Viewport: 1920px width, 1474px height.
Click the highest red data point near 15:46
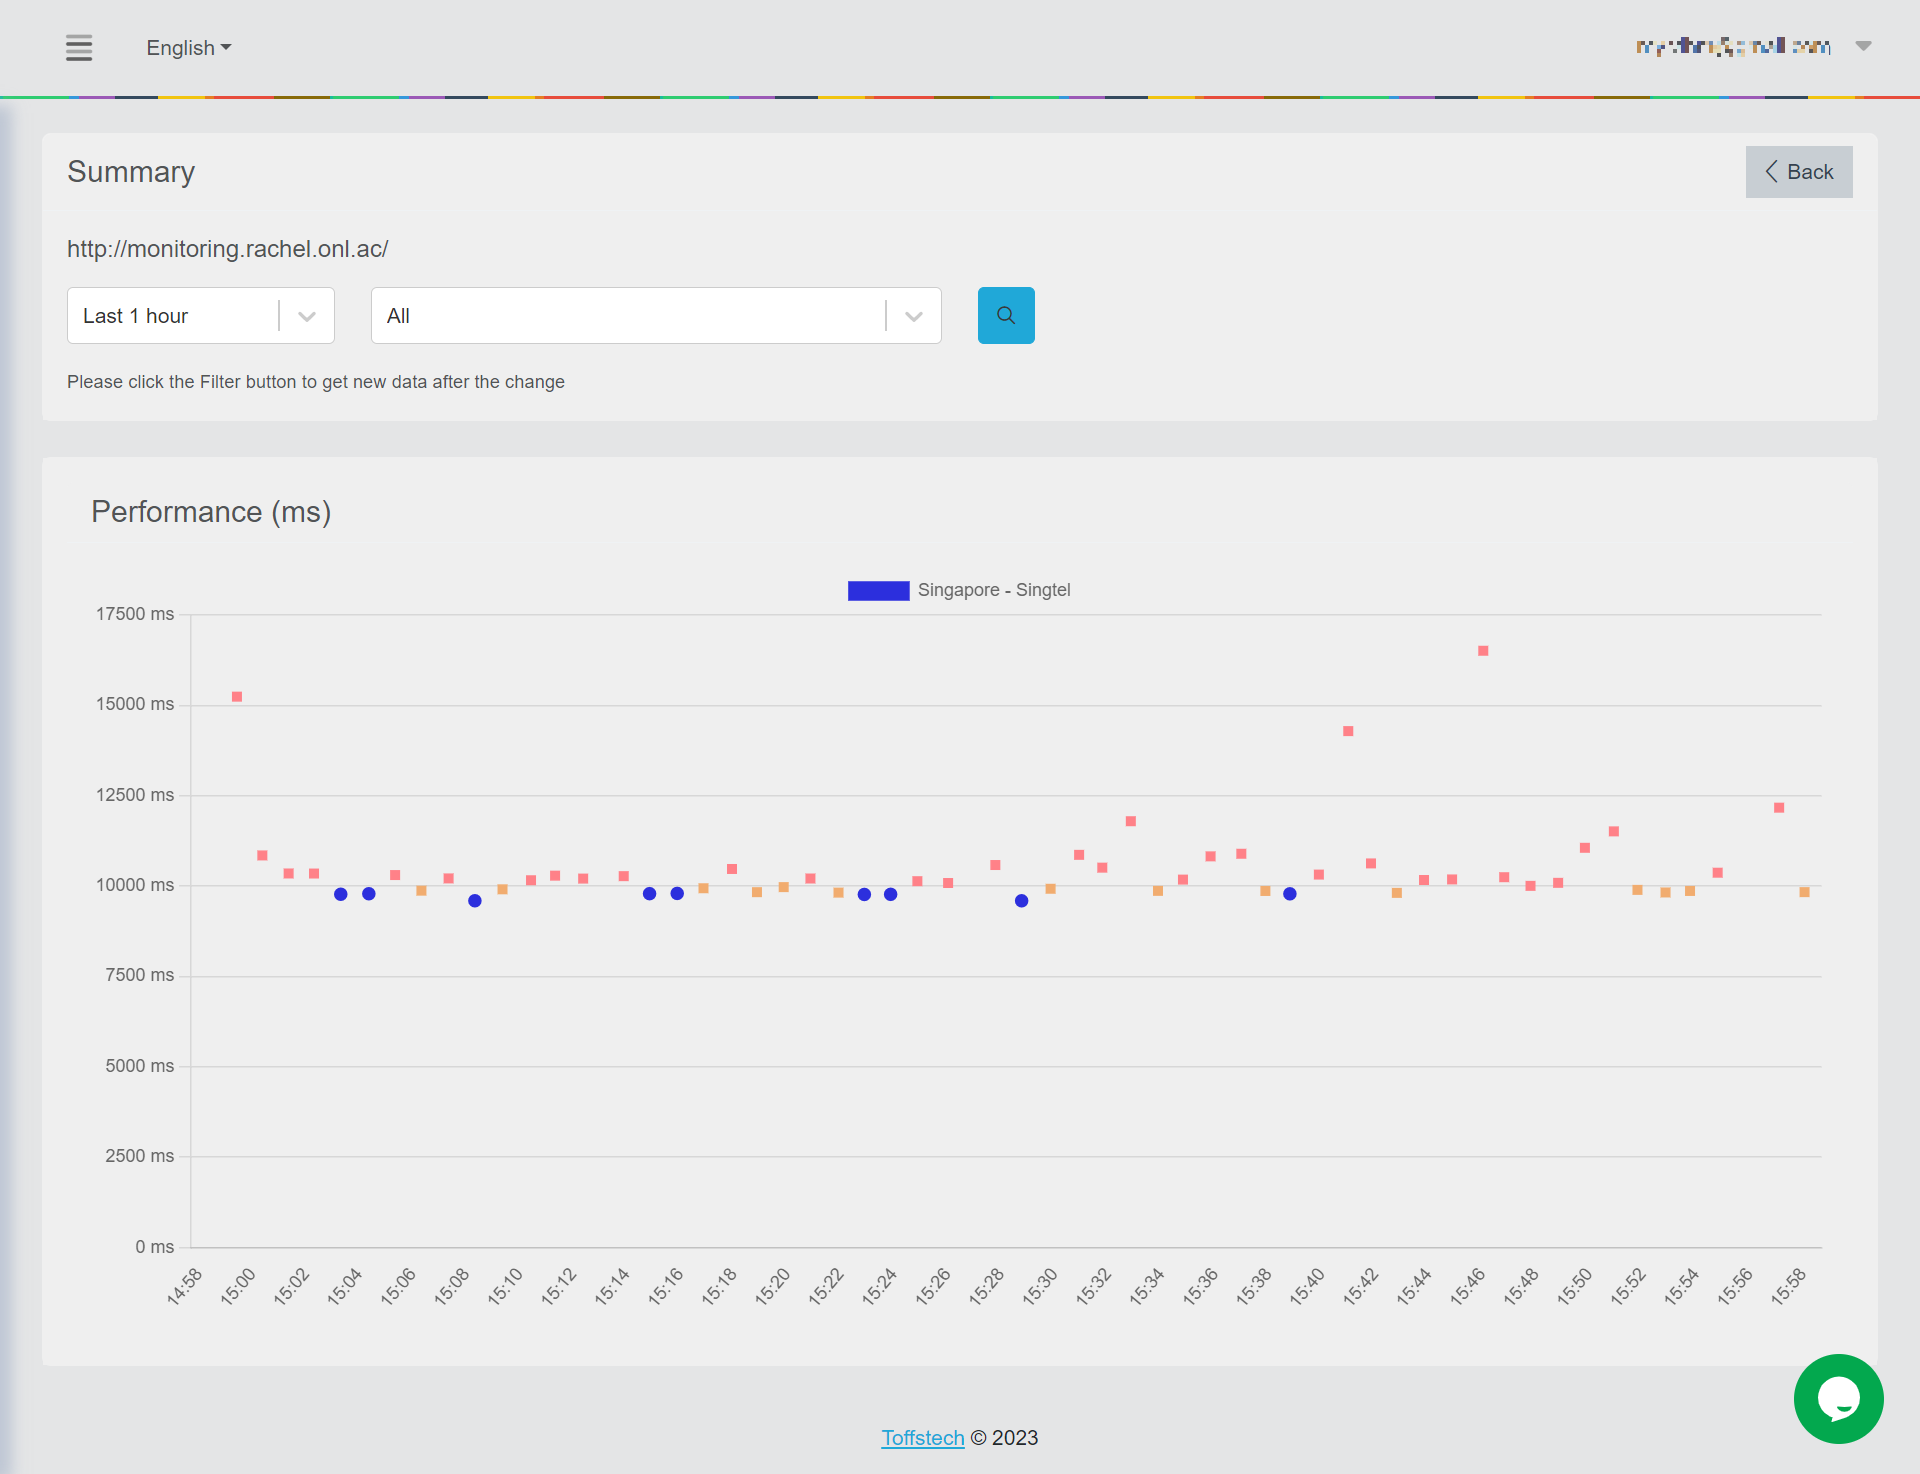coord(1483,651)
